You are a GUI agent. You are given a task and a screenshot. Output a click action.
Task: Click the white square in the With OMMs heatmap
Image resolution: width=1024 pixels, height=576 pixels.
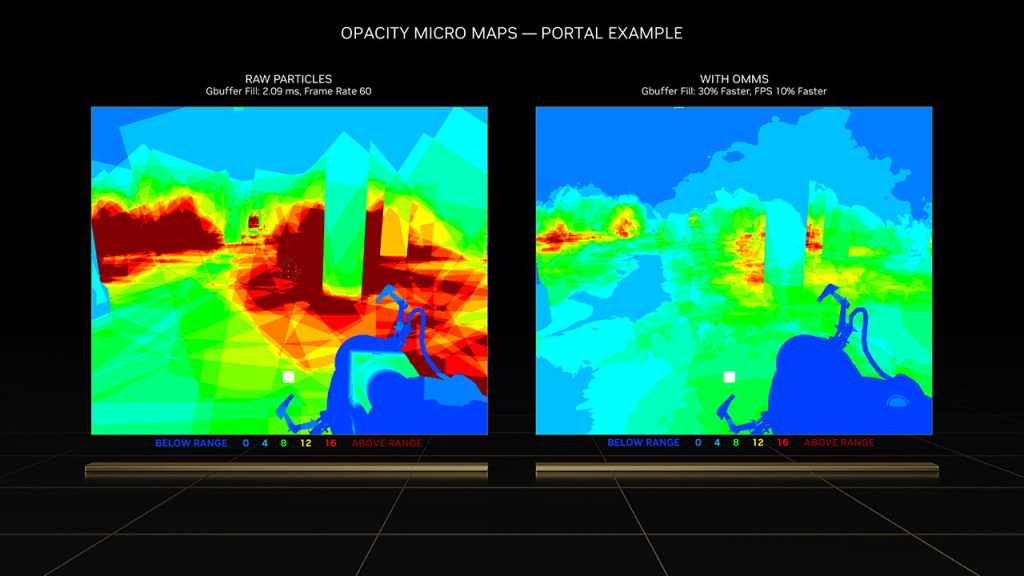730,377
